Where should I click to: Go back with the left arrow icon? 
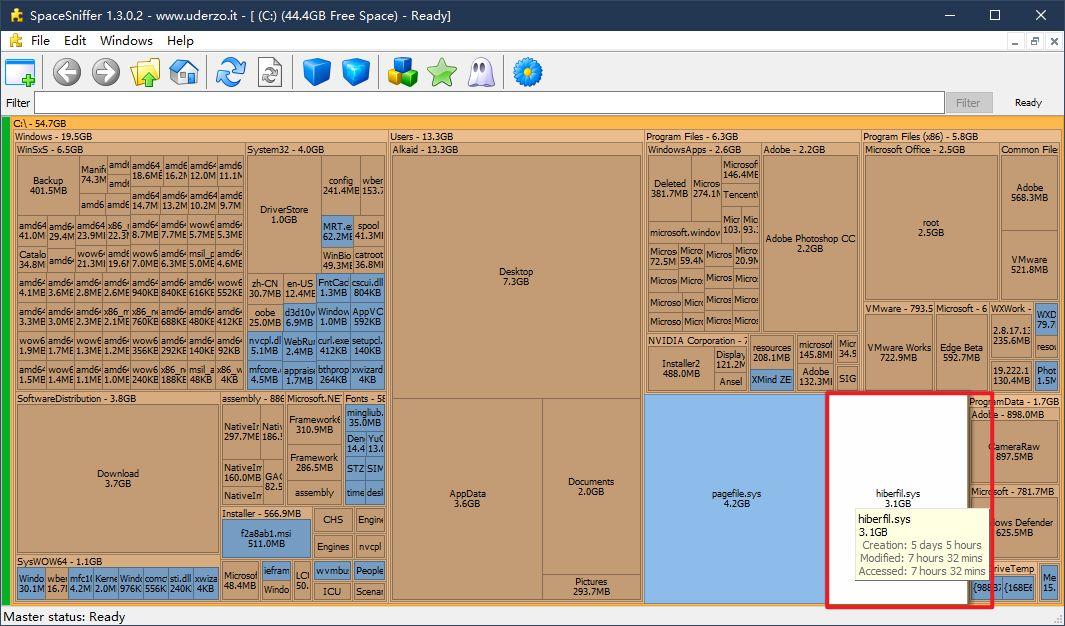(67, 72)
